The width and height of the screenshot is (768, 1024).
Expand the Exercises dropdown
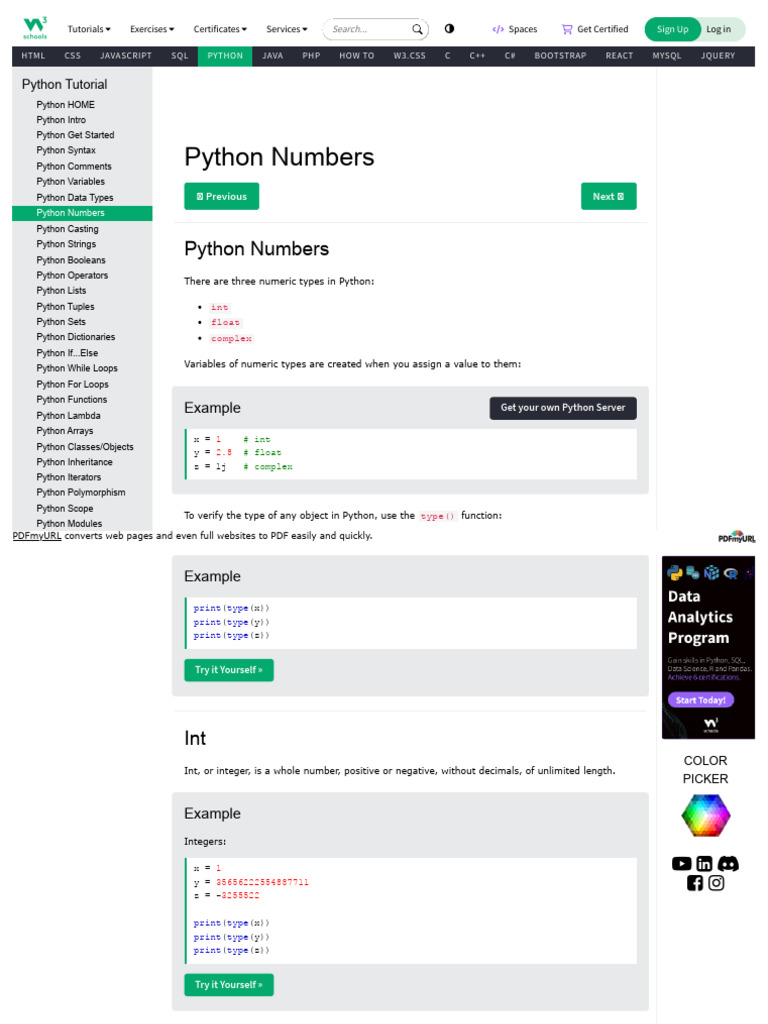click(152, 29)
